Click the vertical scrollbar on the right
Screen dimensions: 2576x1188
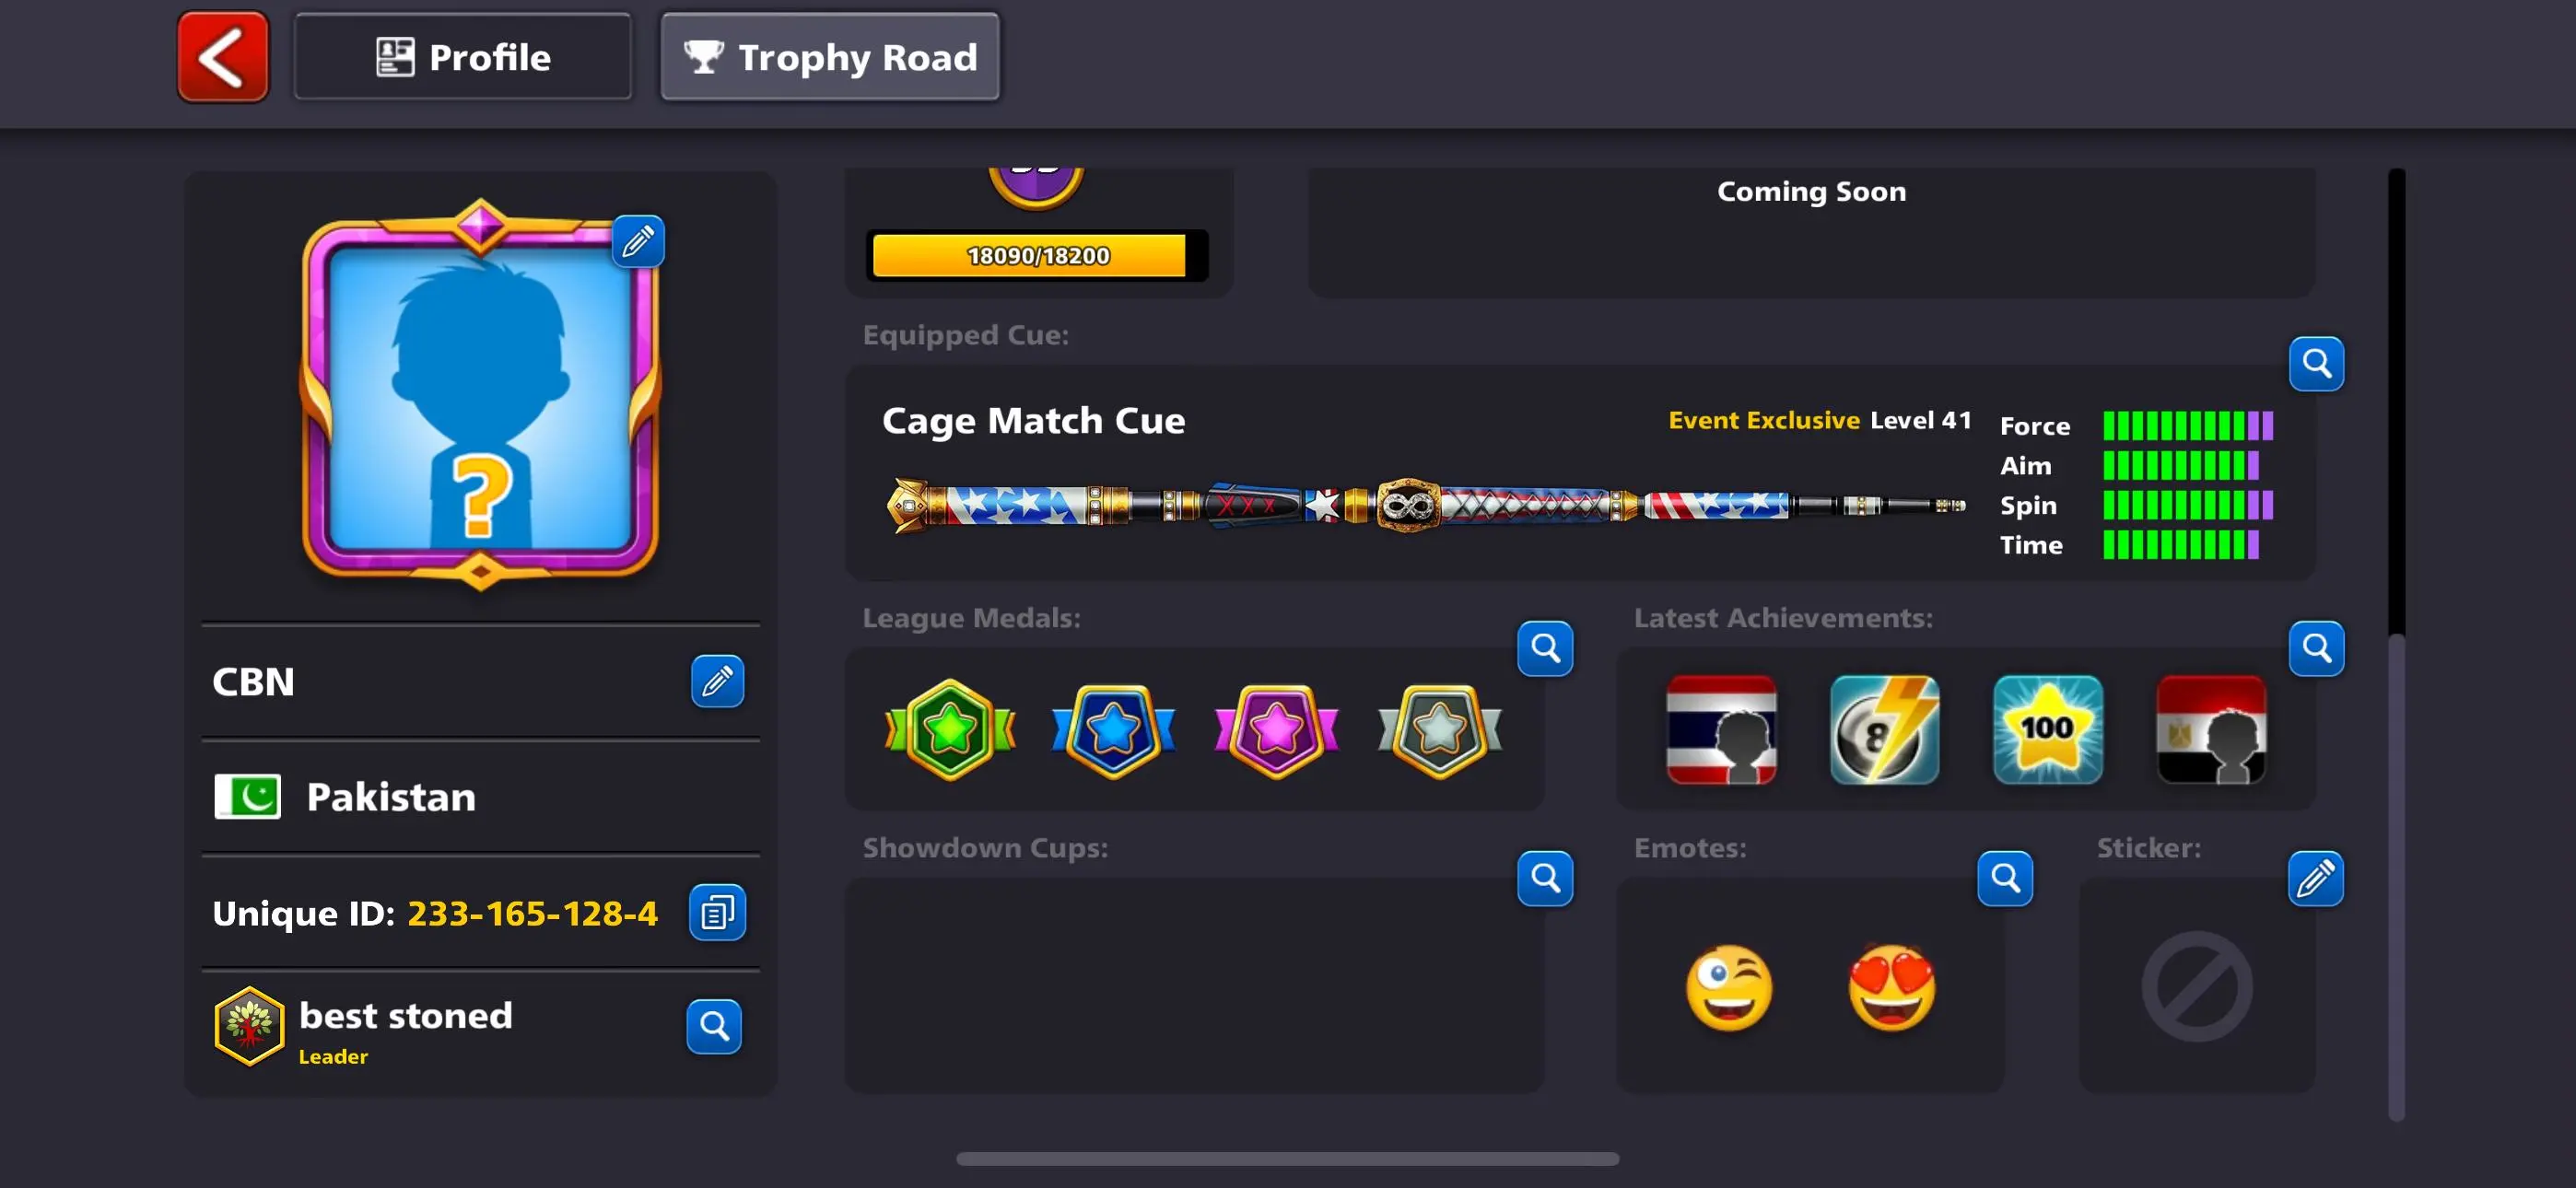click(2396, 645)
